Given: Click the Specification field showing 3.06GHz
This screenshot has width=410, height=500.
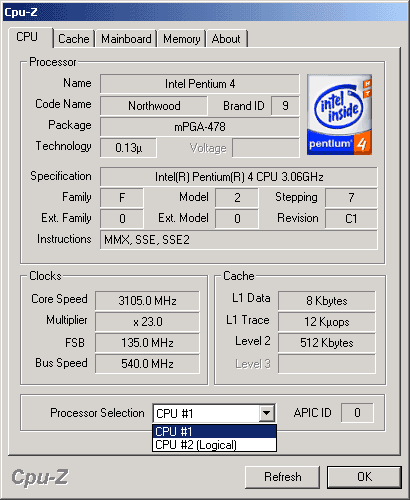Looking at the screenshot, I should 239,177.
